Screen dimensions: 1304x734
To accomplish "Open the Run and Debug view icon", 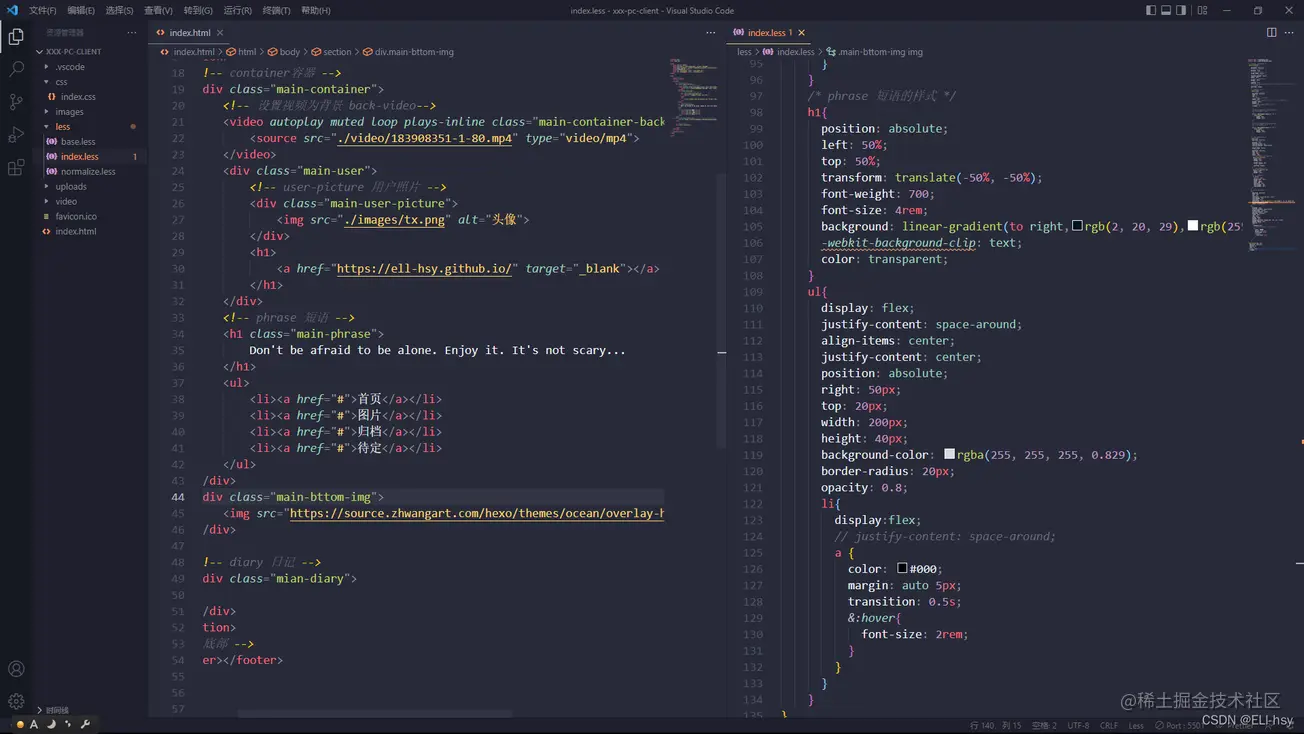I will (16, 134).
